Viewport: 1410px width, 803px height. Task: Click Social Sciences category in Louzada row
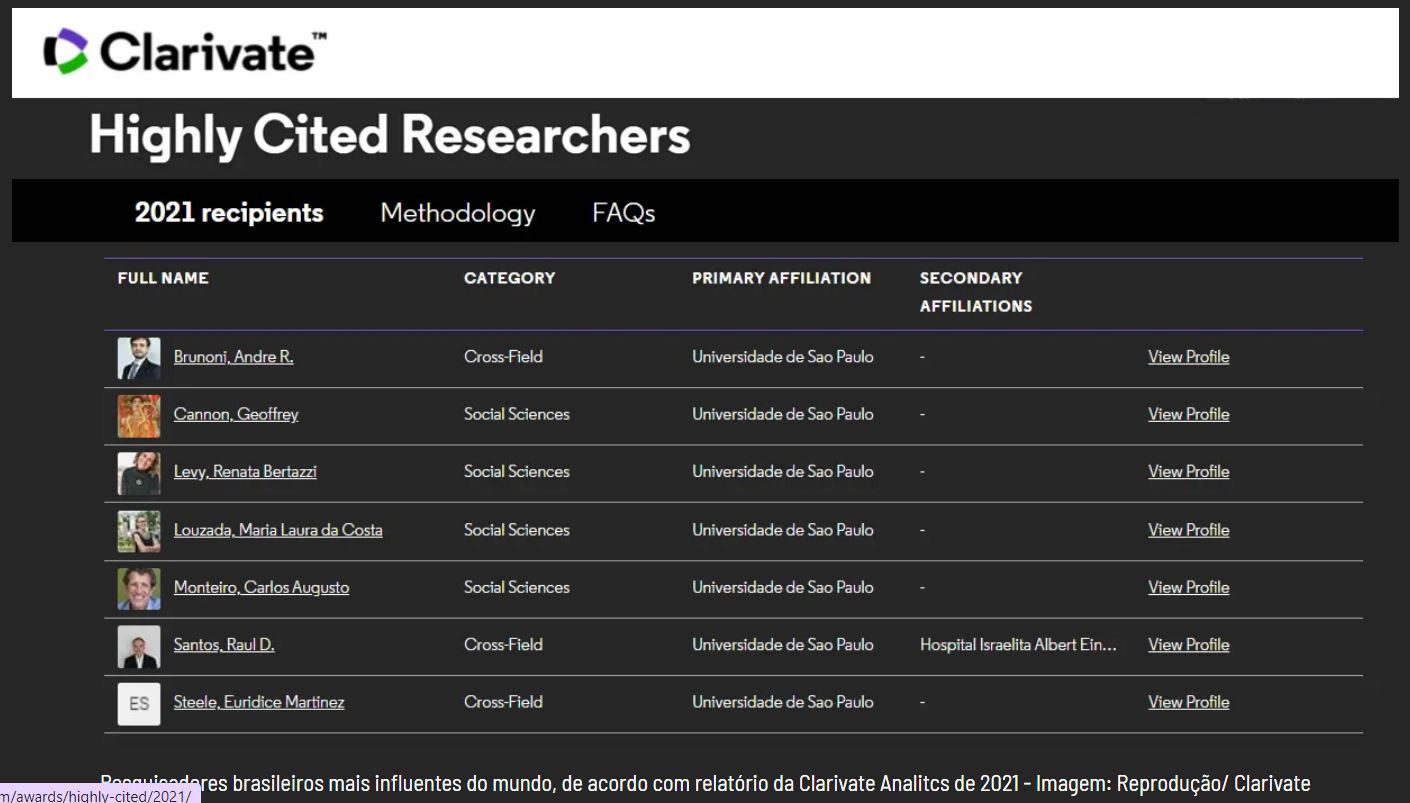(517, 530)
